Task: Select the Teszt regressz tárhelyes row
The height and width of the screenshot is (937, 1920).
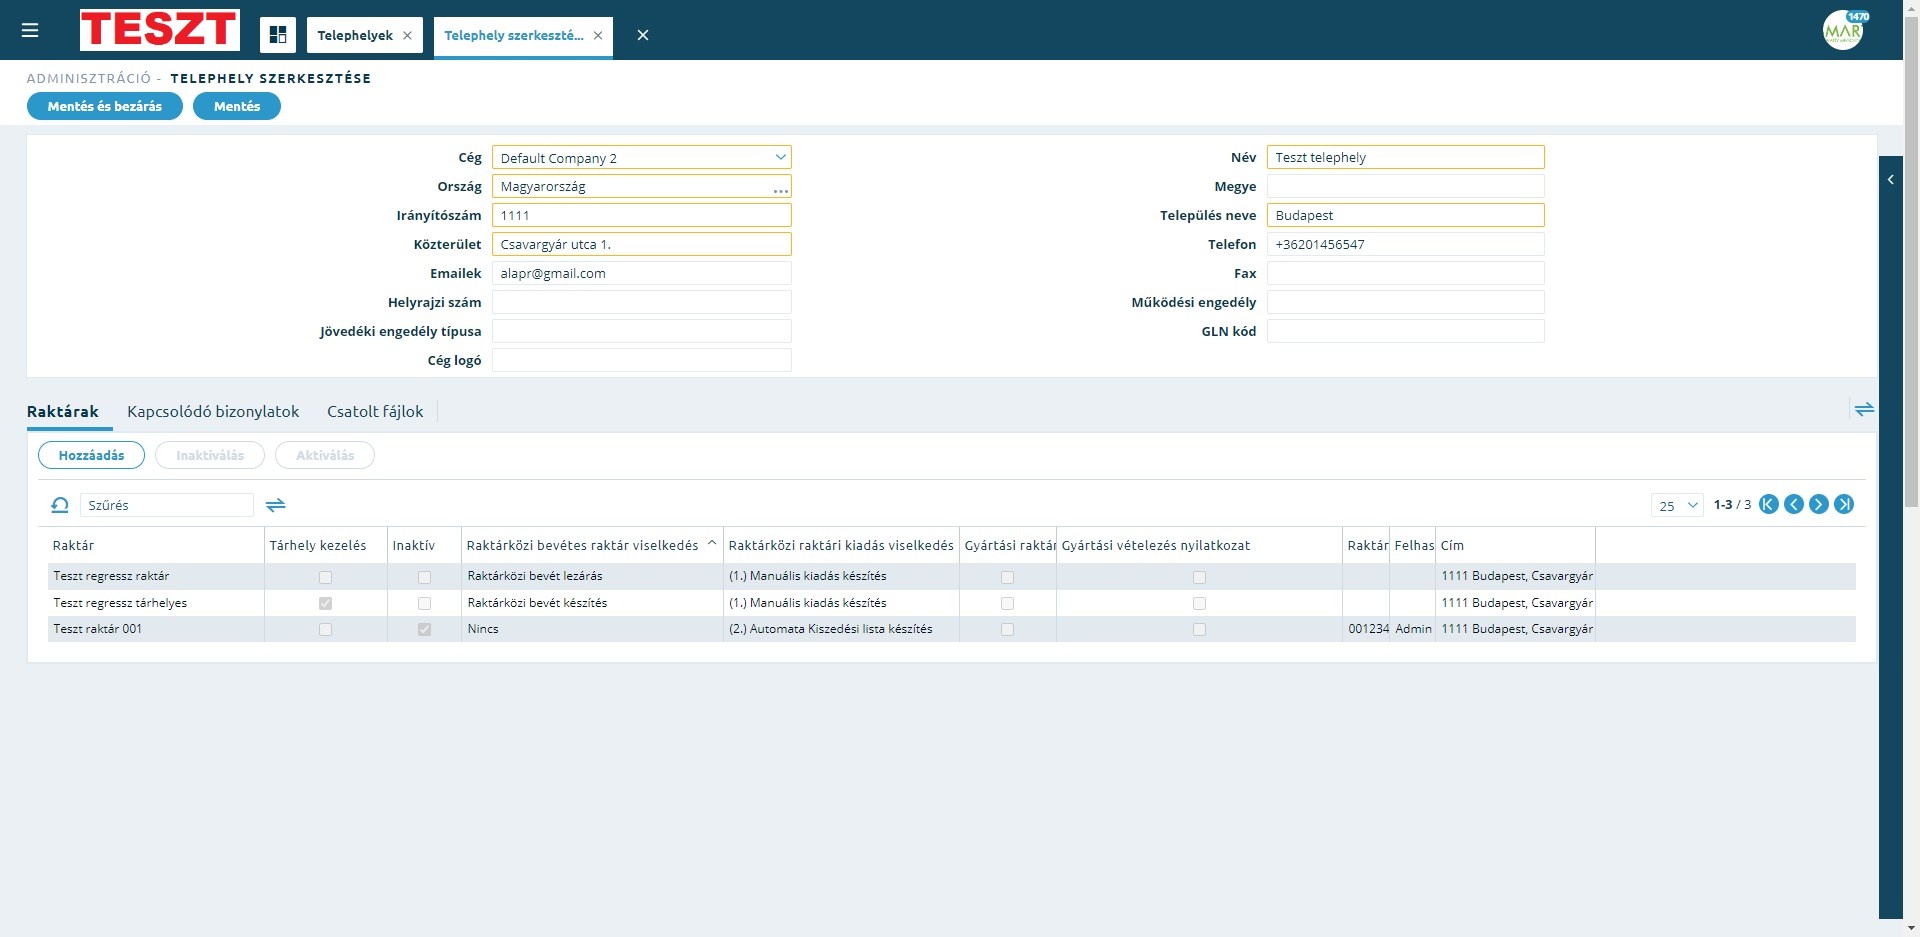Action: pyautogui.click(x=951, y=603)
